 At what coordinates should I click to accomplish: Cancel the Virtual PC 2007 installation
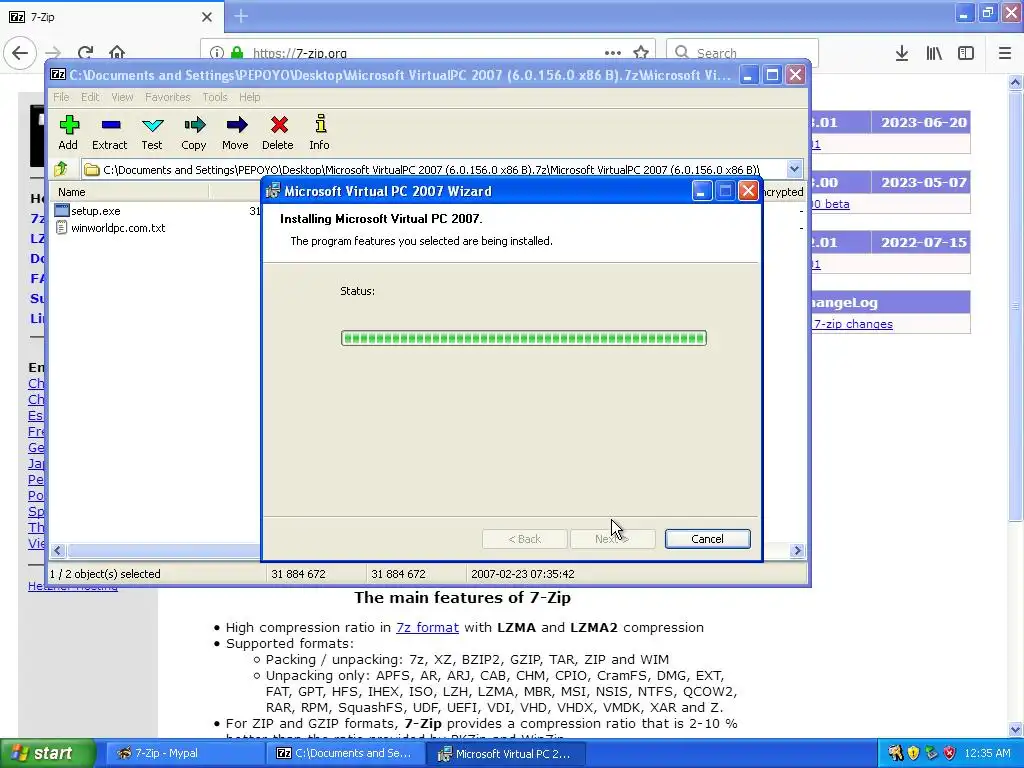[707, 539]
